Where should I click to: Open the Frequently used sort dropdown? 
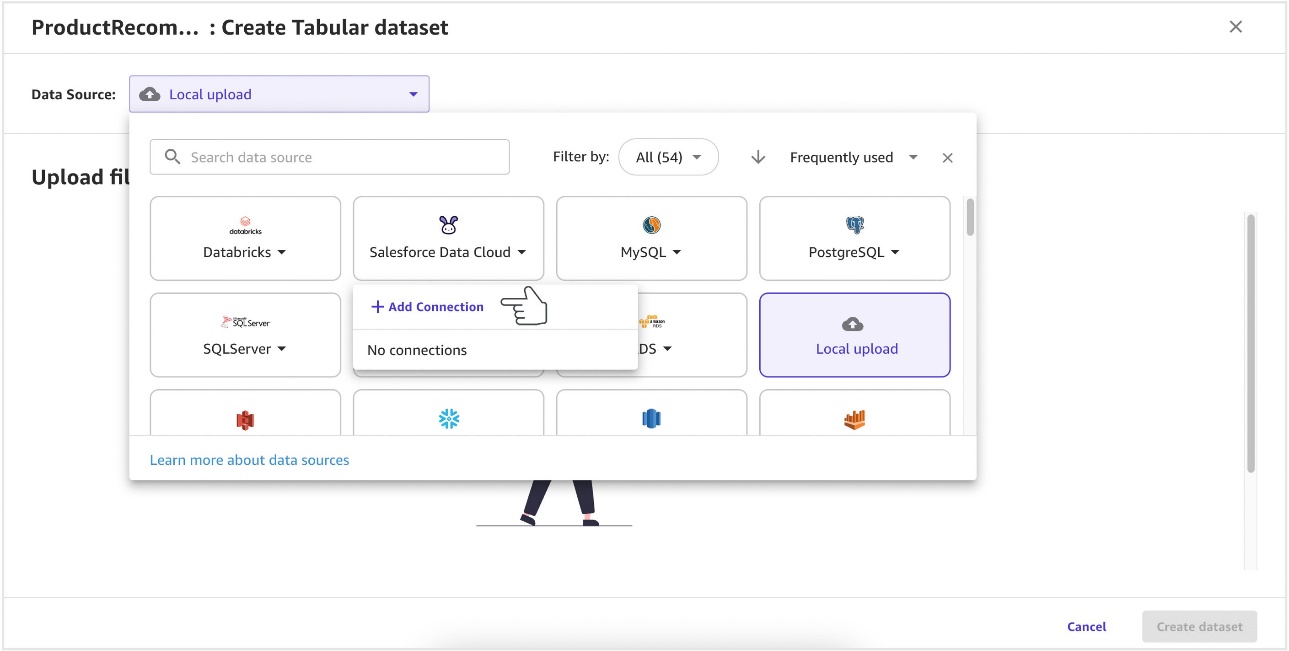[854, 157]
